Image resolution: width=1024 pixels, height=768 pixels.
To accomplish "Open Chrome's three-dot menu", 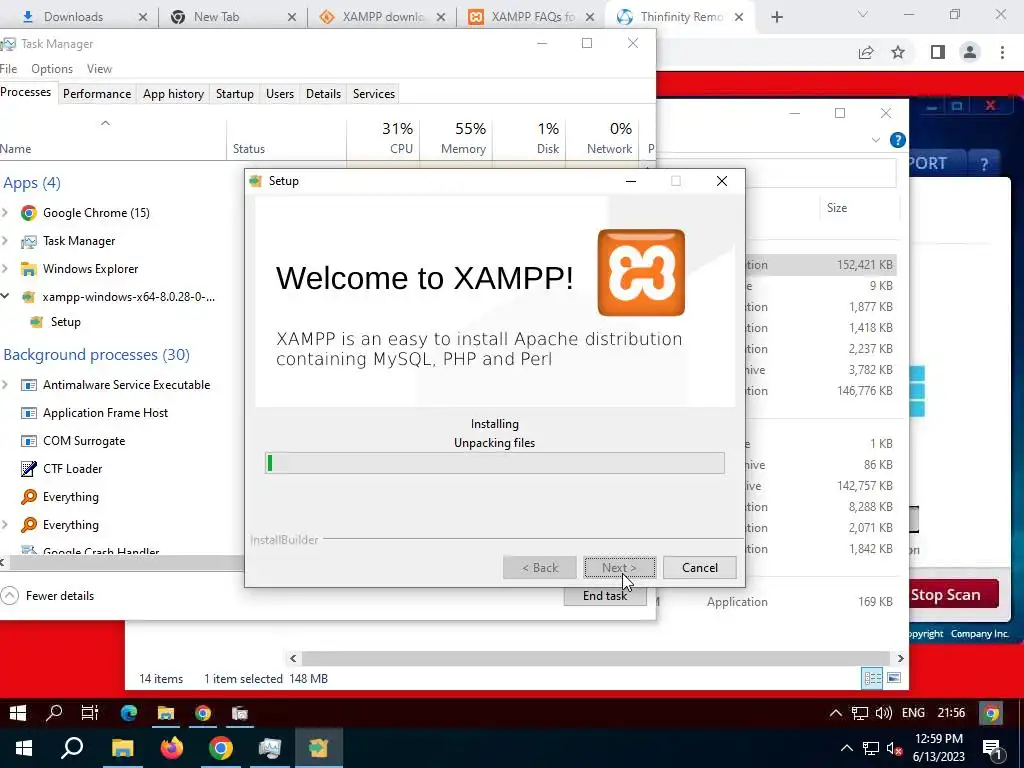I will (1002, 52).
